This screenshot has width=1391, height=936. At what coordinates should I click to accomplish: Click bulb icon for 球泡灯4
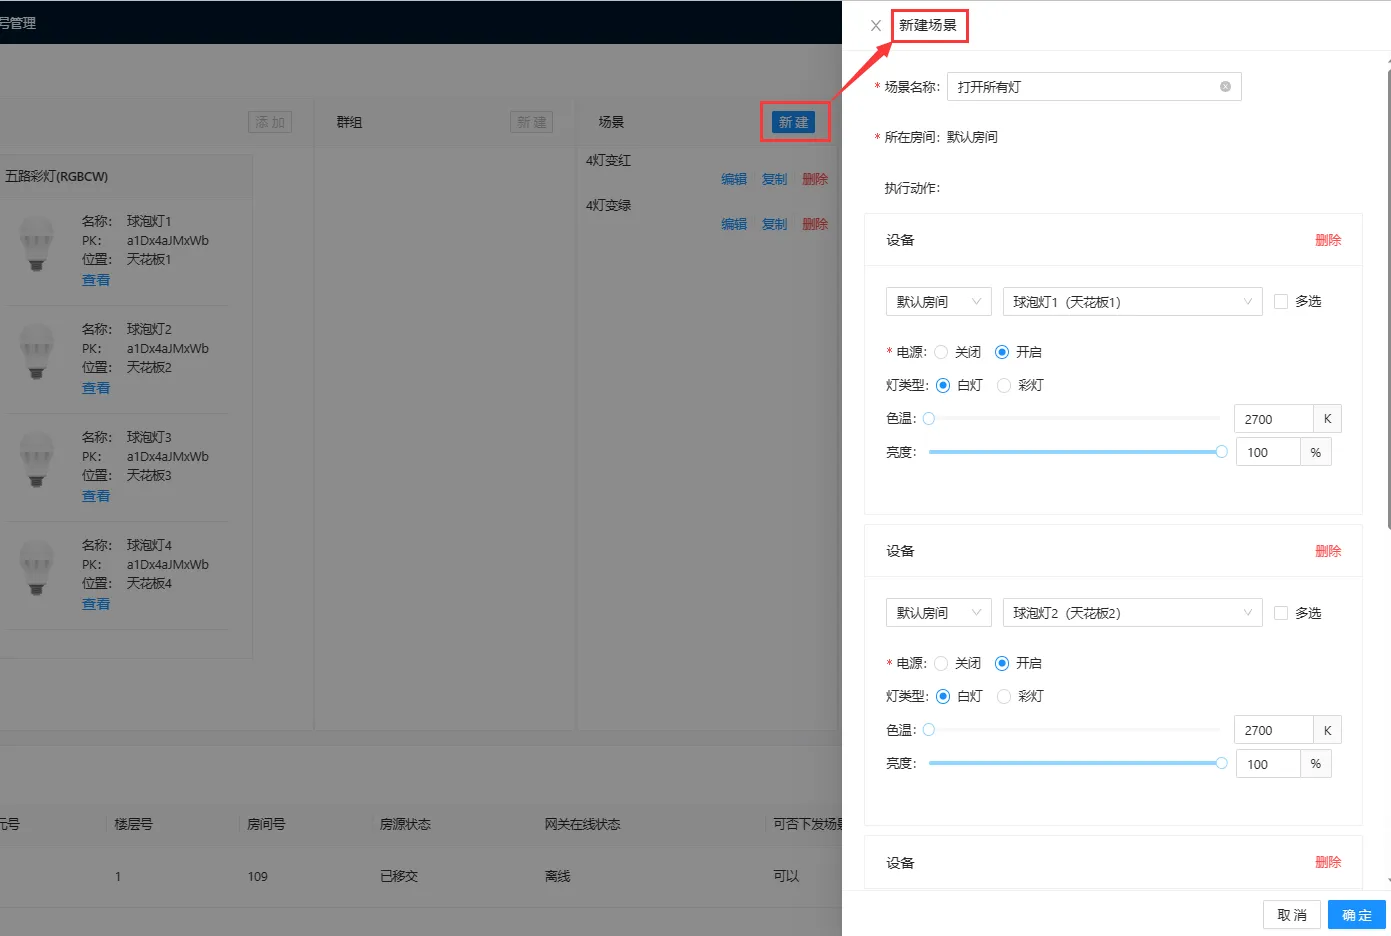(37, 568)
